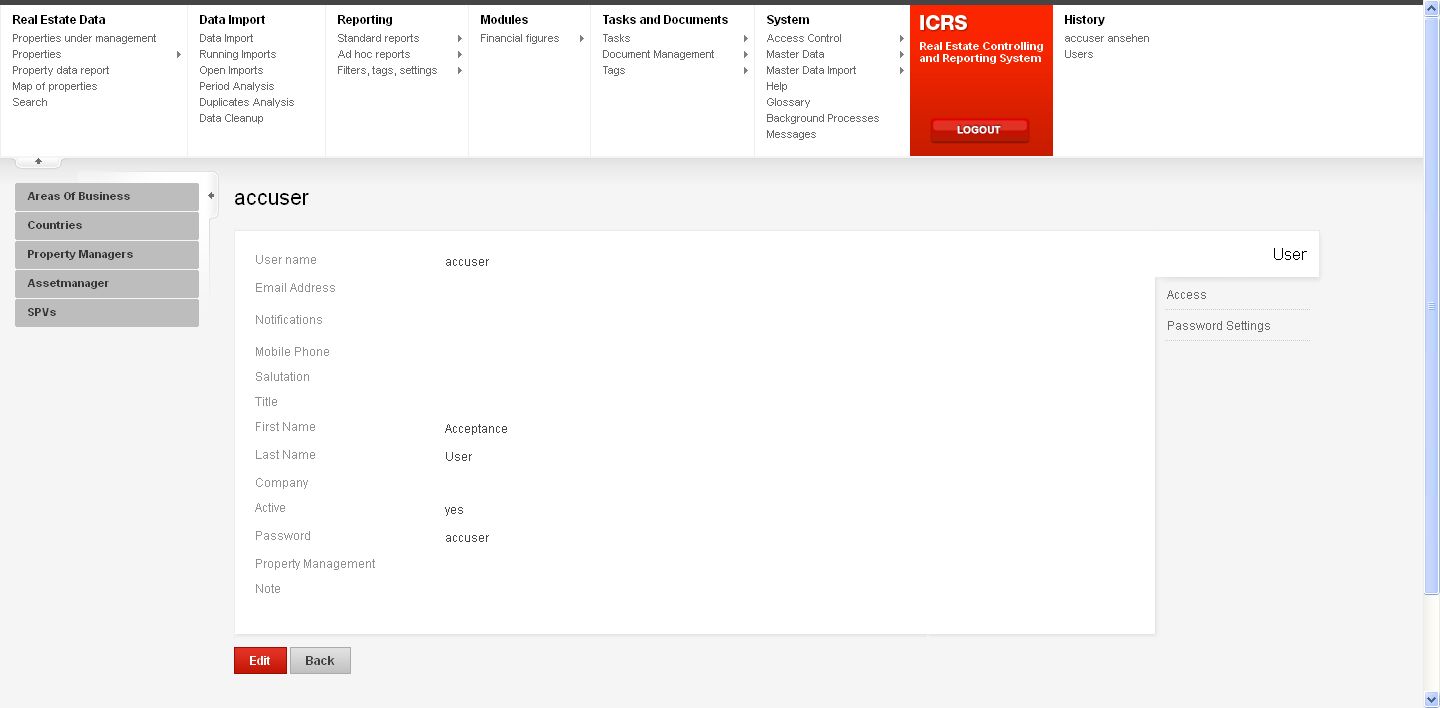Expand Financial figures submenu arrow

pyautogui.click(x=582, y=38)
